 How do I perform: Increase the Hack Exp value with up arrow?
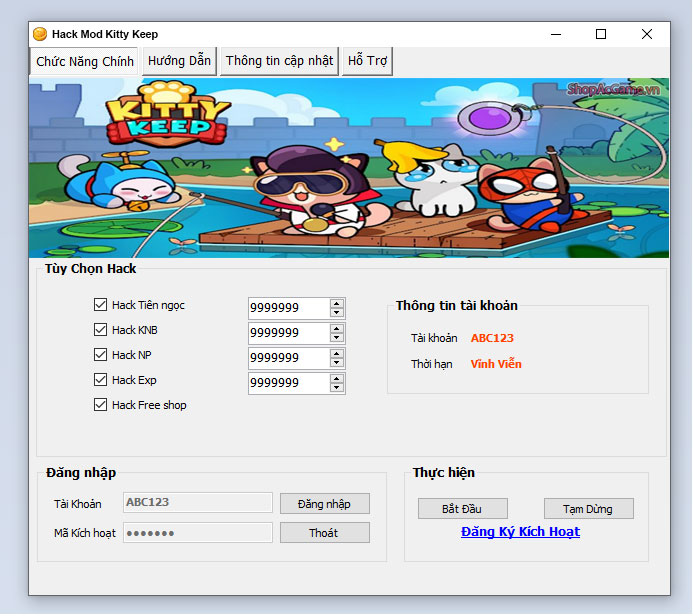[x=337, y=379]
